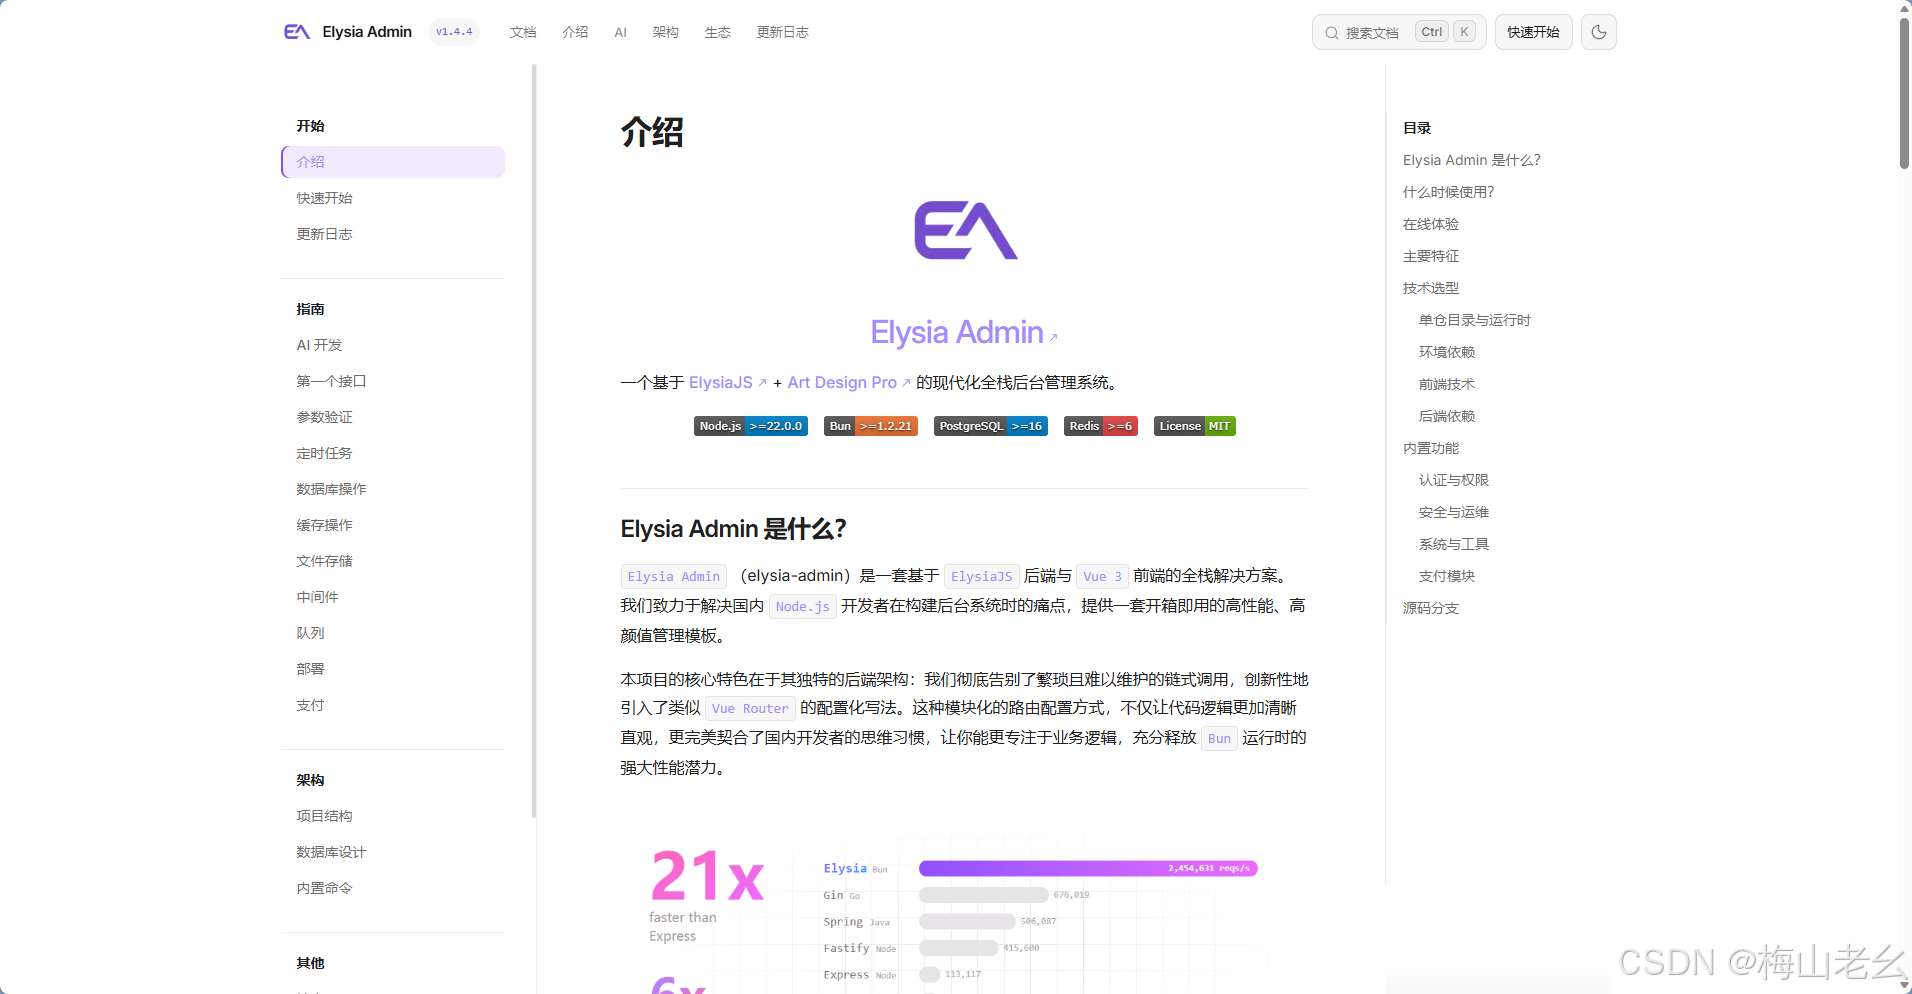Jump to 认证与权限 in TOC
Image resolution: width=1912 pixels, height=994 pixels.
[1453, 480]
